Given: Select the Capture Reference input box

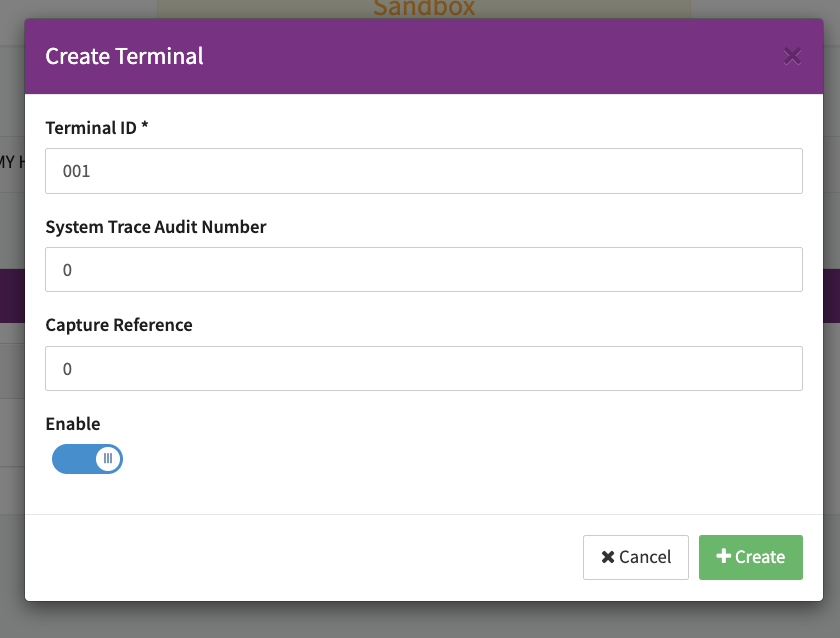Looking at the screenshot, I should (x=424, y=368).
